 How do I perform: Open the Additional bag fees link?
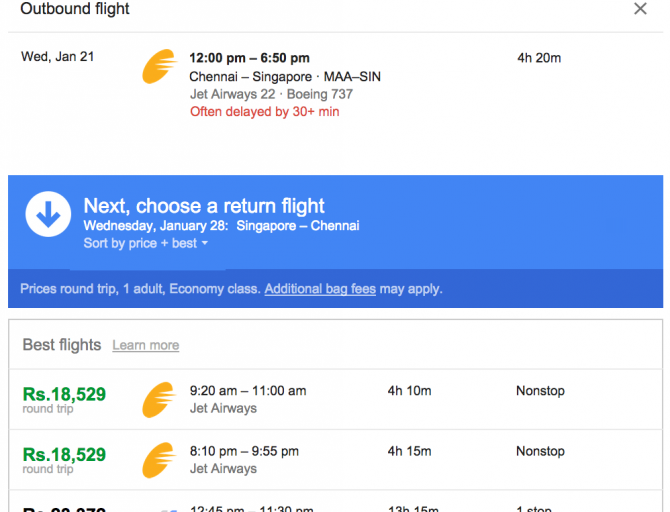(x=320, y=289)
